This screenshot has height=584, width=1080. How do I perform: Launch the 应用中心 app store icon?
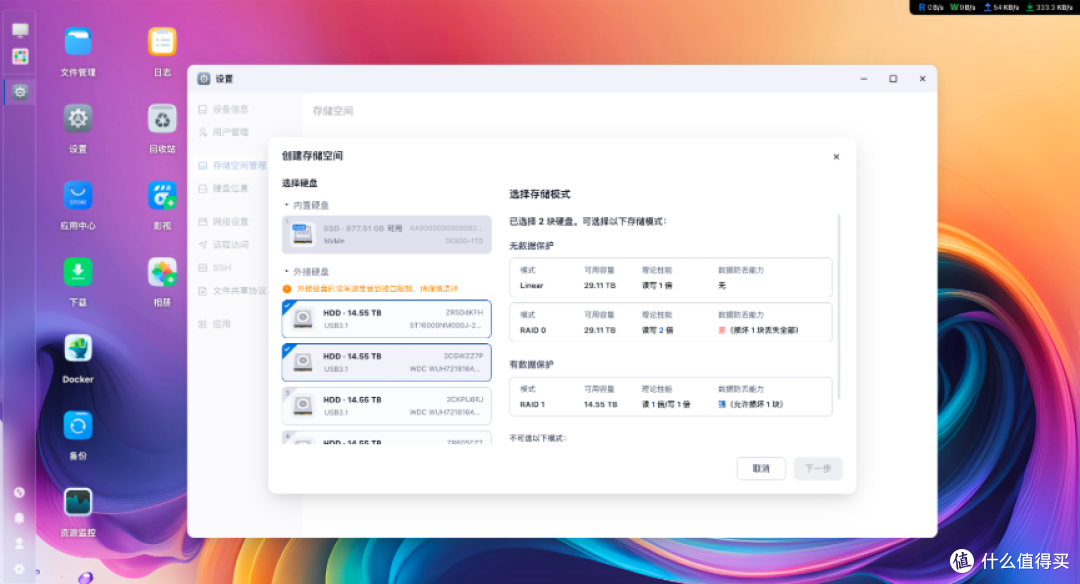78,196
